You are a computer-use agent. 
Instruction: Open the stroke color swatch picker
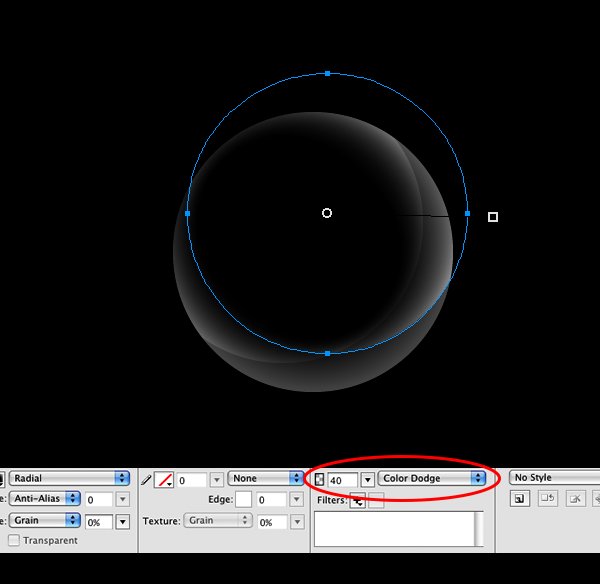pyautogui.click(x=164, y=480)
